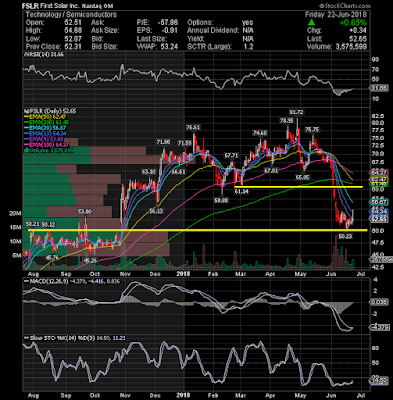Click the Prev Close value 52.31

[72, 47]
